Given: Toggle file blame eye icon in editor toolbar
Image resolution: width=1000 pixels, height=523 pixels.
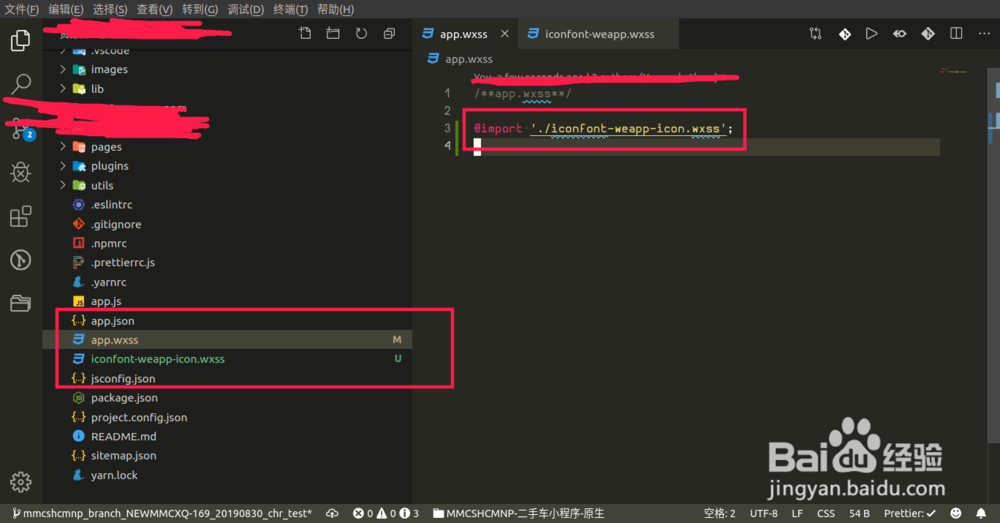Looking at the screenshot, I should point(899,34).
